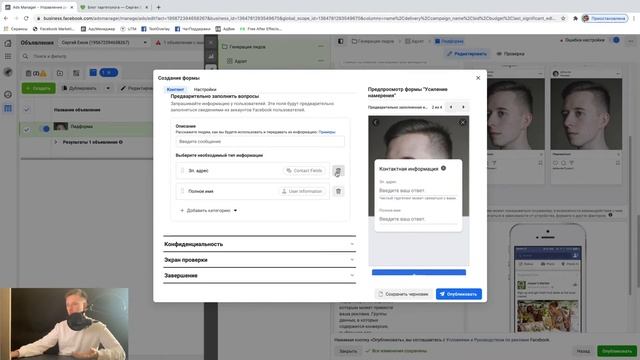Switch to the Контент tab
This screenshot has height=360, width=640.
coord(176,89)
